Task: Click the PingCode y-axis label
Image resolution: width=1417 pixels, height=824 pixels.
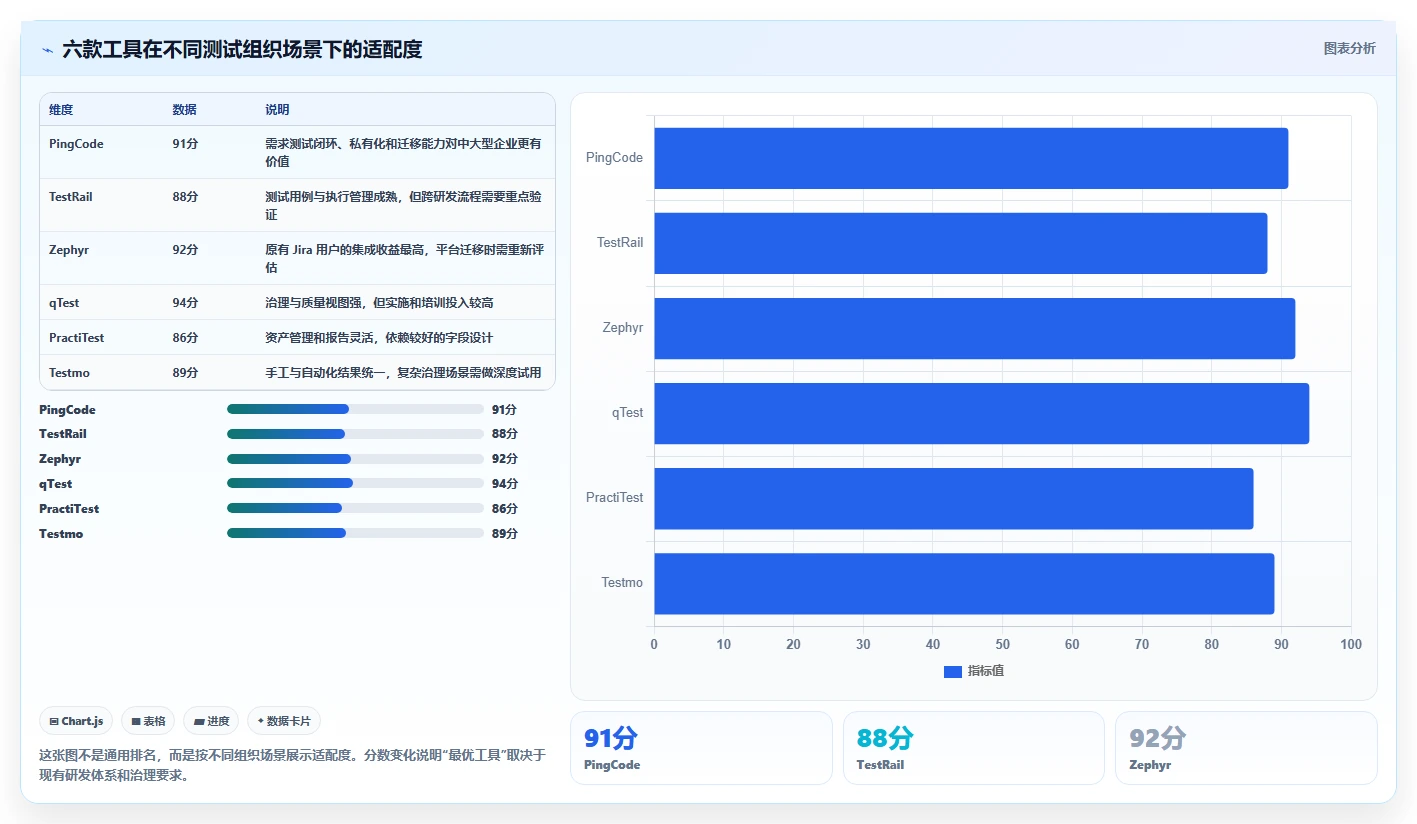Action: [614, 158]
